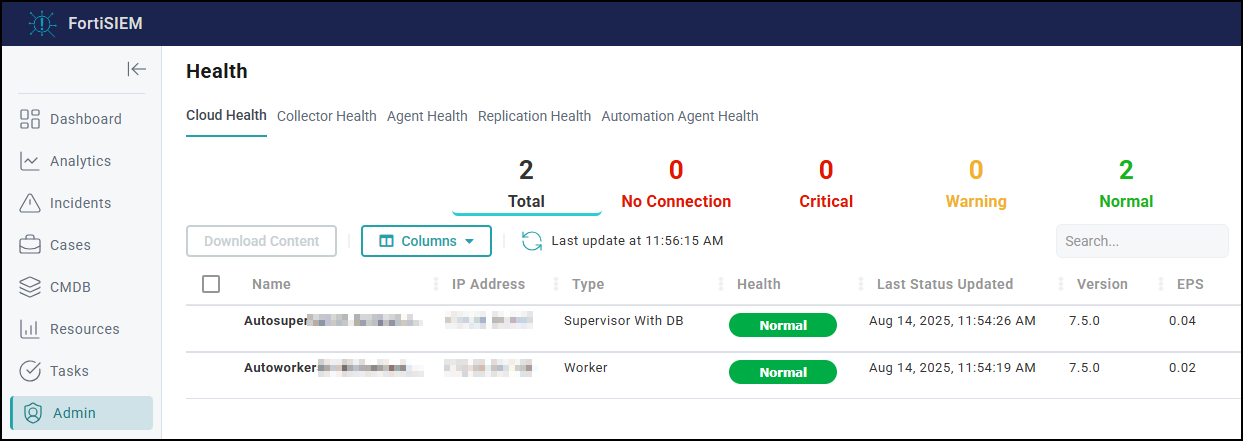
Task: Click the Download Content button
Action: point(261,241)
